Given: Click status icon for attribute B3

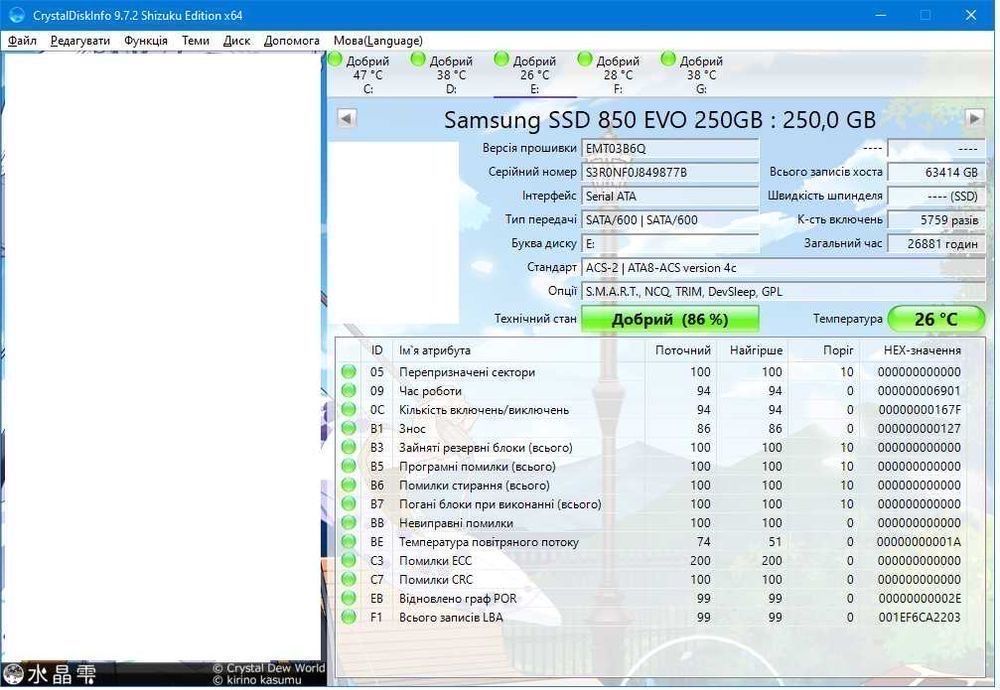Looking at the screenshot, I should 348,447.
